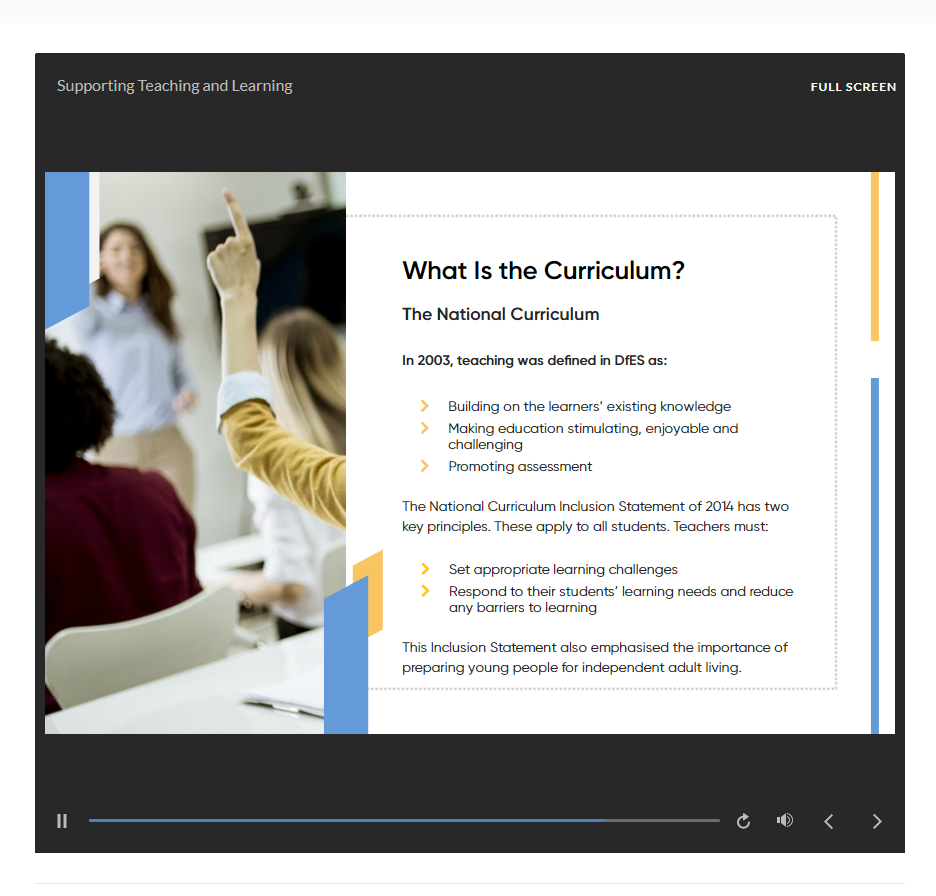
Task: Click chevron bullet beside 'Set appropriate learning challenges'
Action: pos(425,569)
